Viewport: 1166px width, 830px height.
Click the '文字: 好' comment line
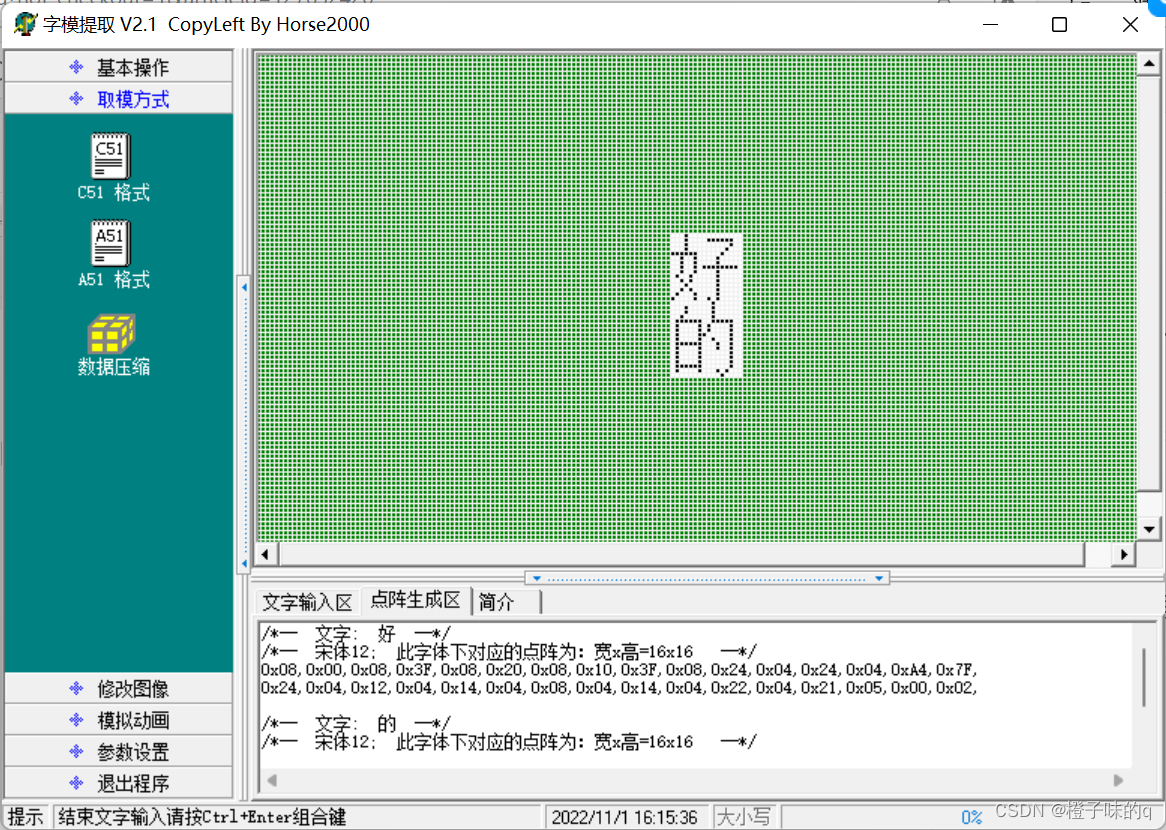click(355, 634)
